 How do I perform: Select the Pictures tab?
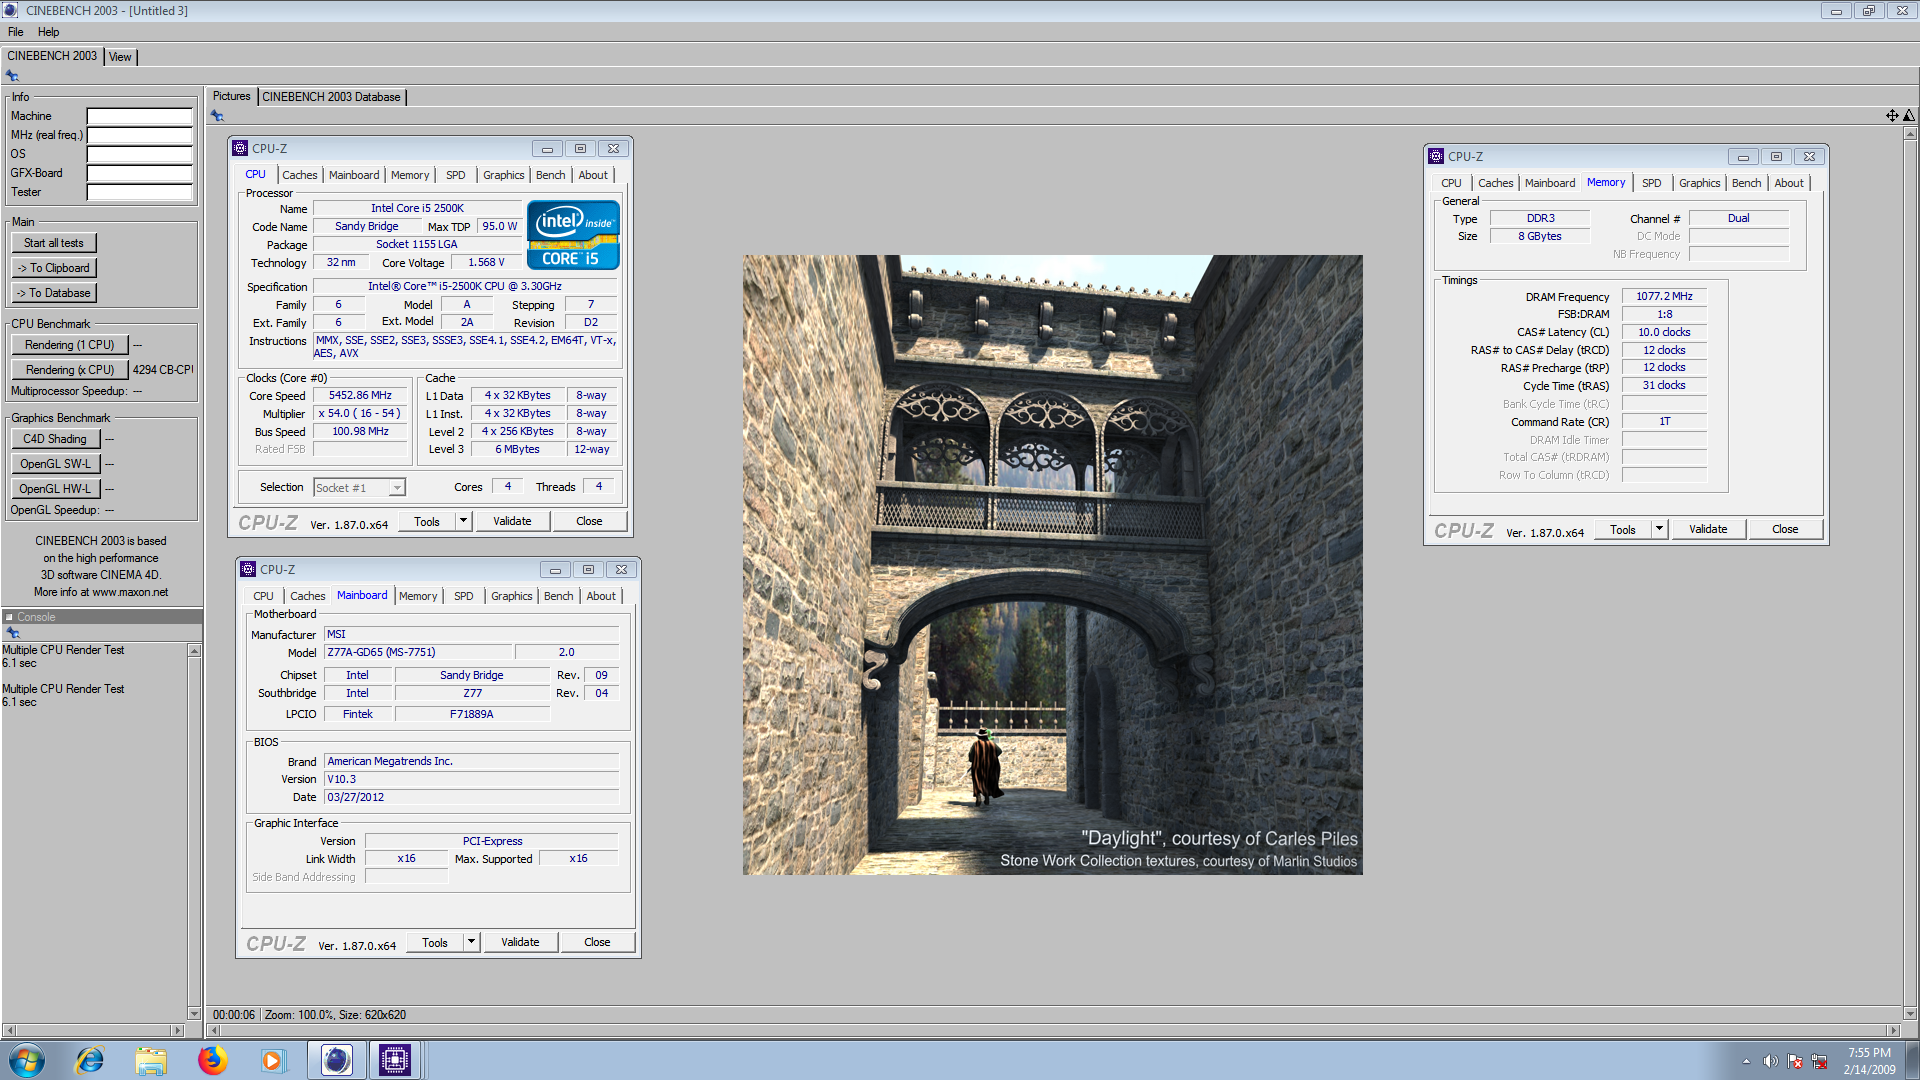click(x=231, y=96)
